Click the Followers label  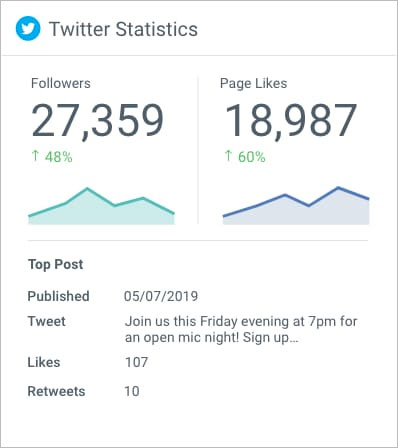pyautogui.click(x=61, y=83)
